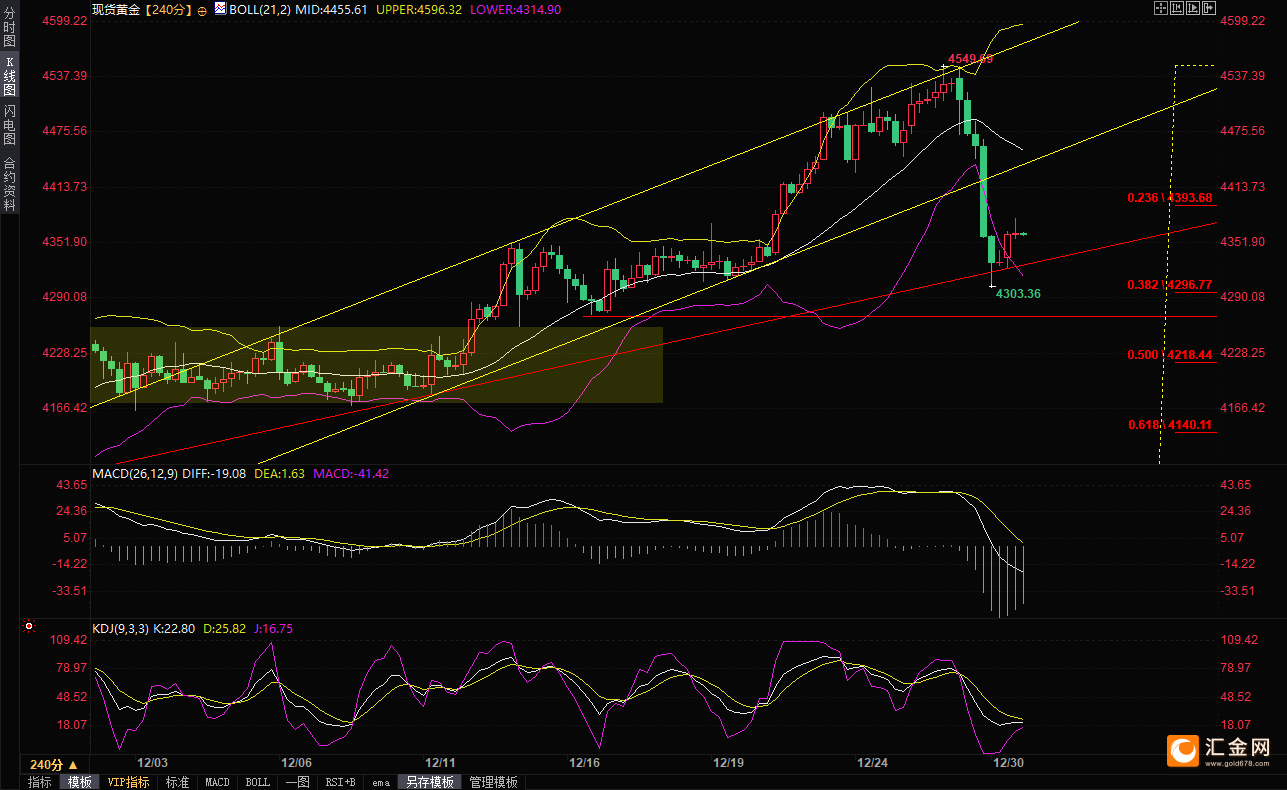Open the BOLL indicator chart icon
Viewport: 1287px width, 790px height.
[220, 8]
